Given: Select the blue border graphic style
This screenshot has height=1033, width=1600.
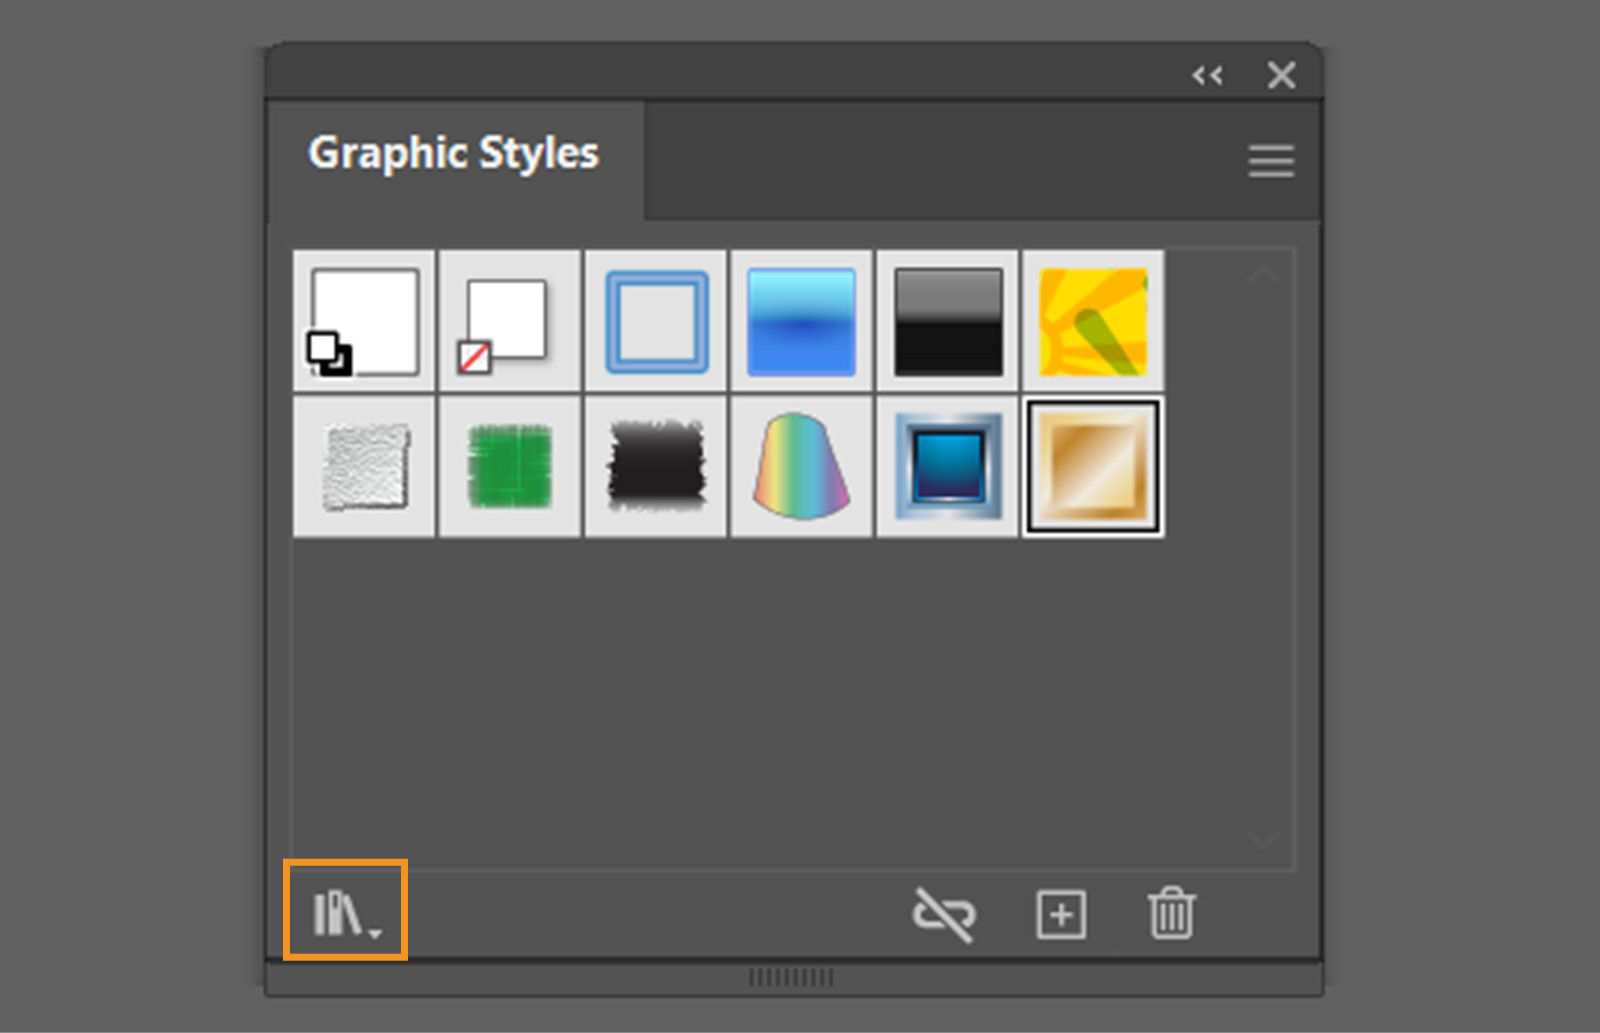Looking at the screenshot, I should pyautogui.click(x=655, y=320).
